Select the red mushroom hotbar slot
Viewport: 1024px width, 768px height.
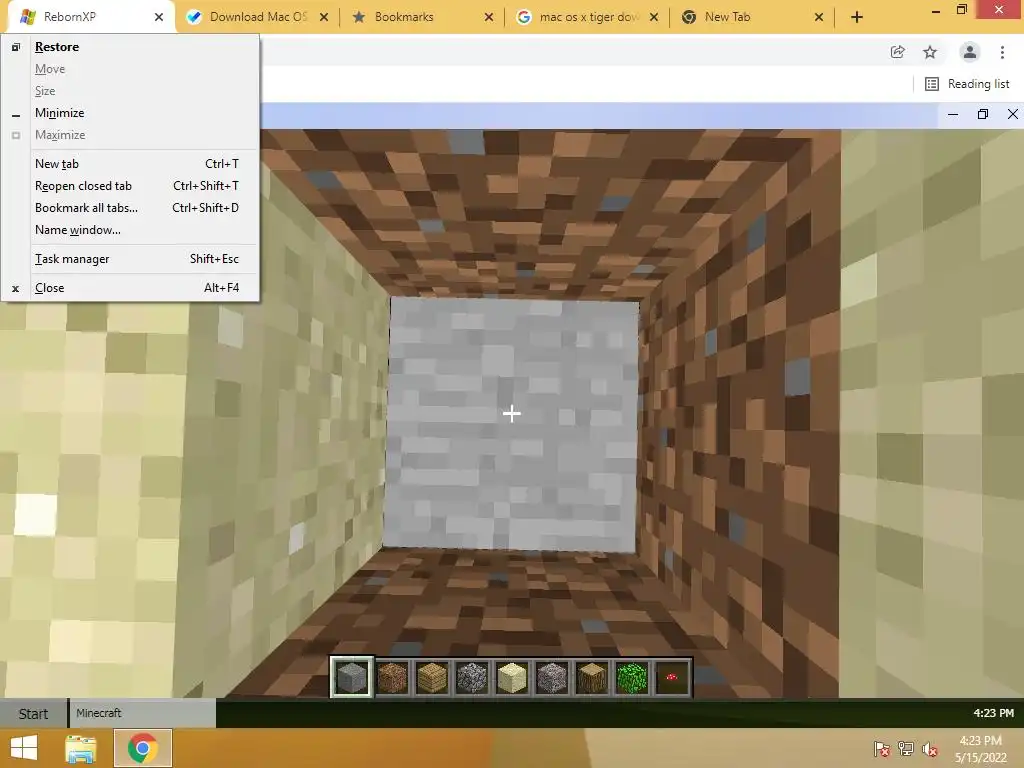[x=671, y=677]
